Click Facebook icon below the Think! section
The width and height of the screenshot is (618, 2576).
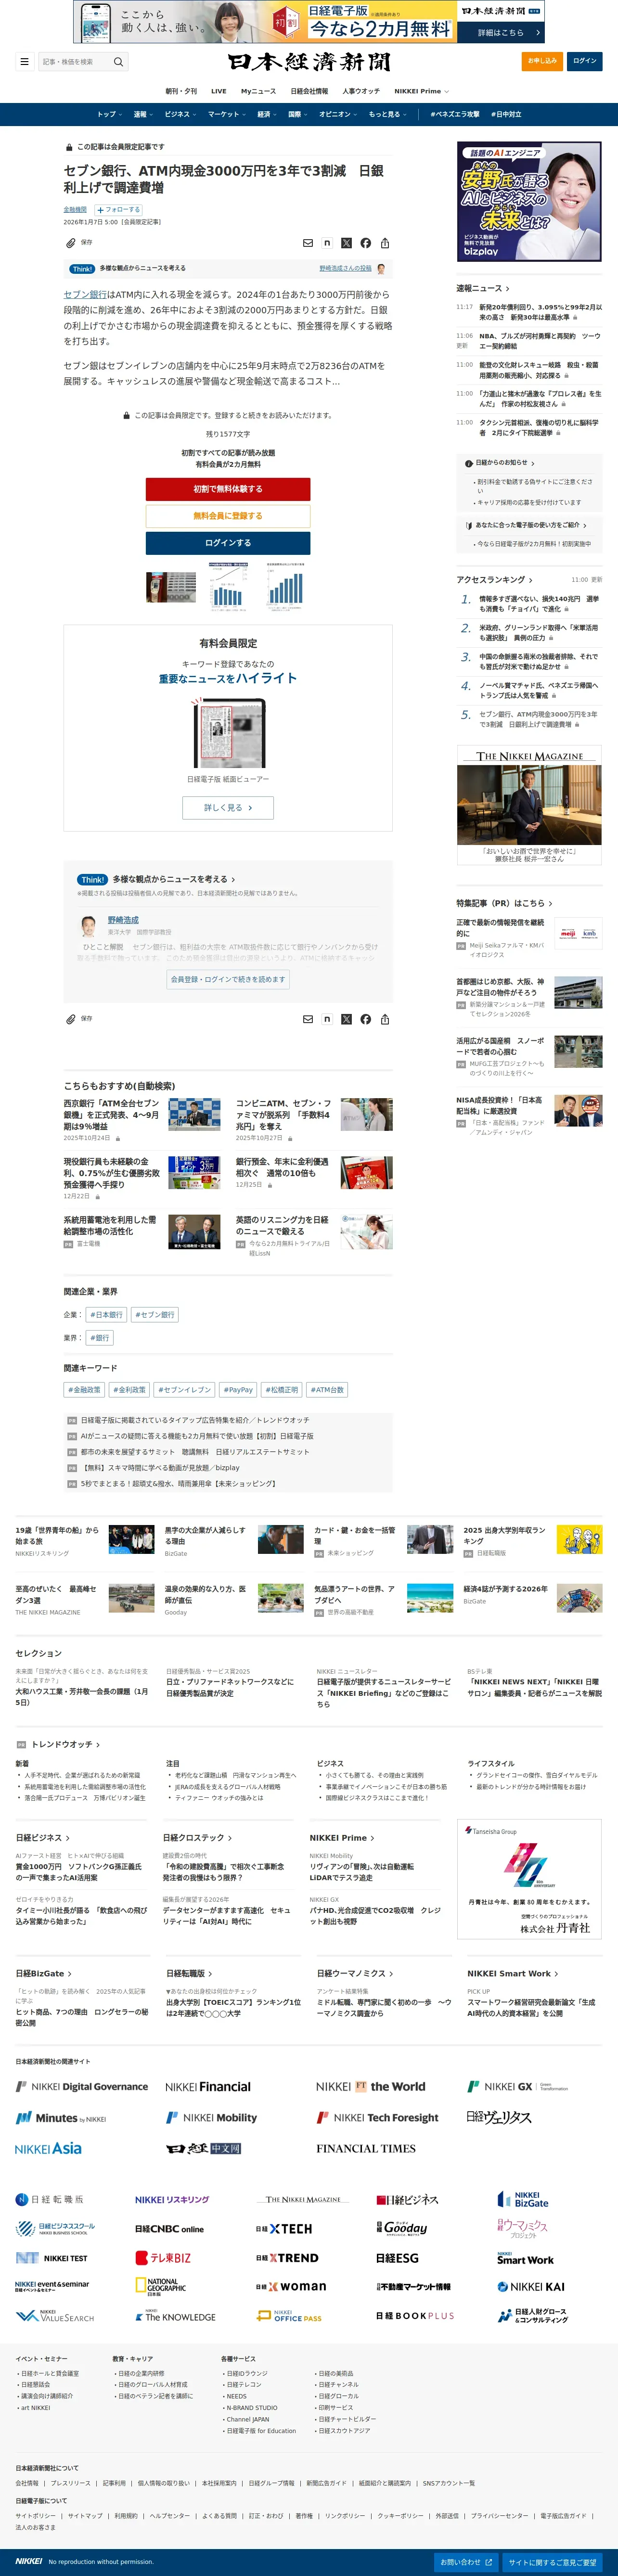(365, 1019)
